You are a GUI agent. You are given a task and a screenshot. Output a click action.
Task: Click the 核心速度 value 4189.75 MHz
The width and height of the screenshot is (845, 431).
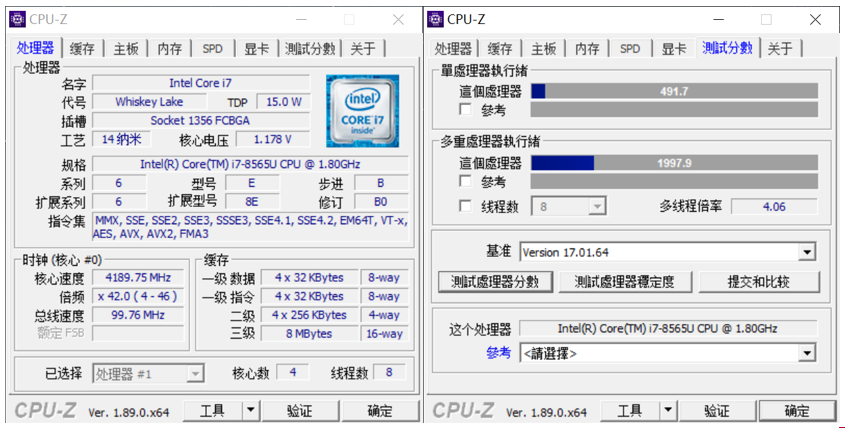click(x=138, y=277)
